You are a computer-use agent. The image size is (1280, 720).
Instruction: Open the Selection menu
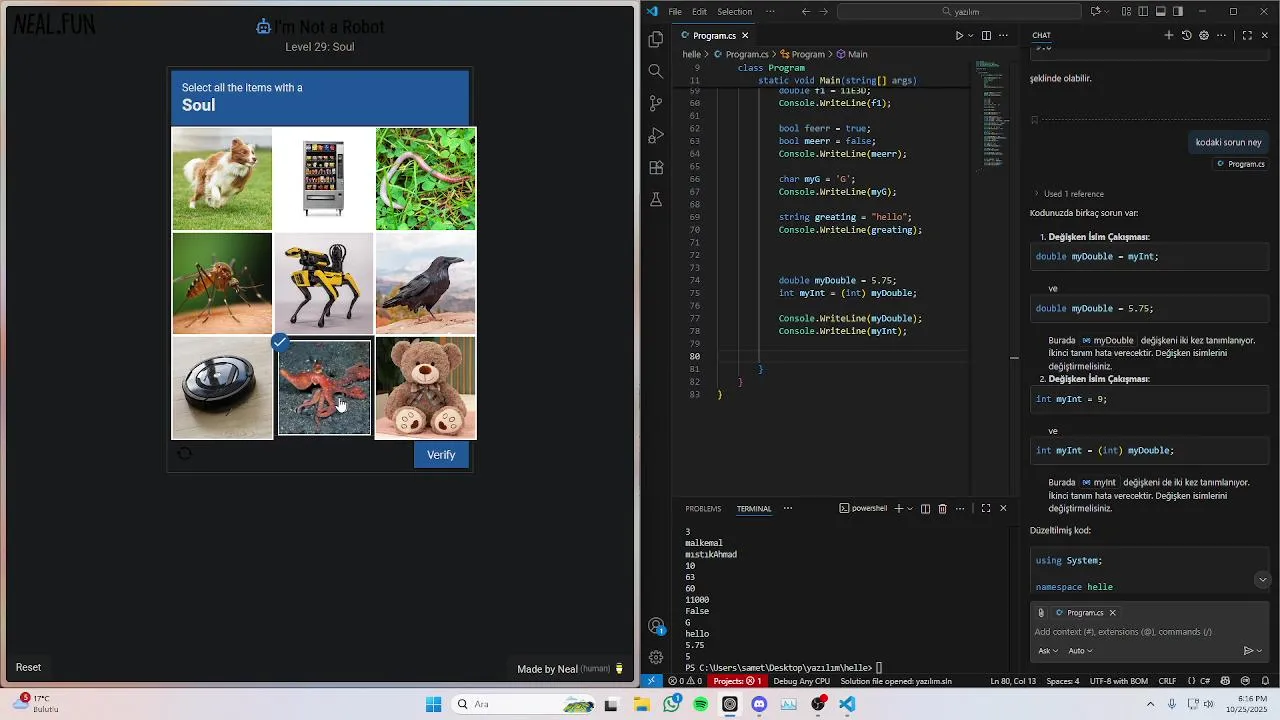(x=734, y=12)
